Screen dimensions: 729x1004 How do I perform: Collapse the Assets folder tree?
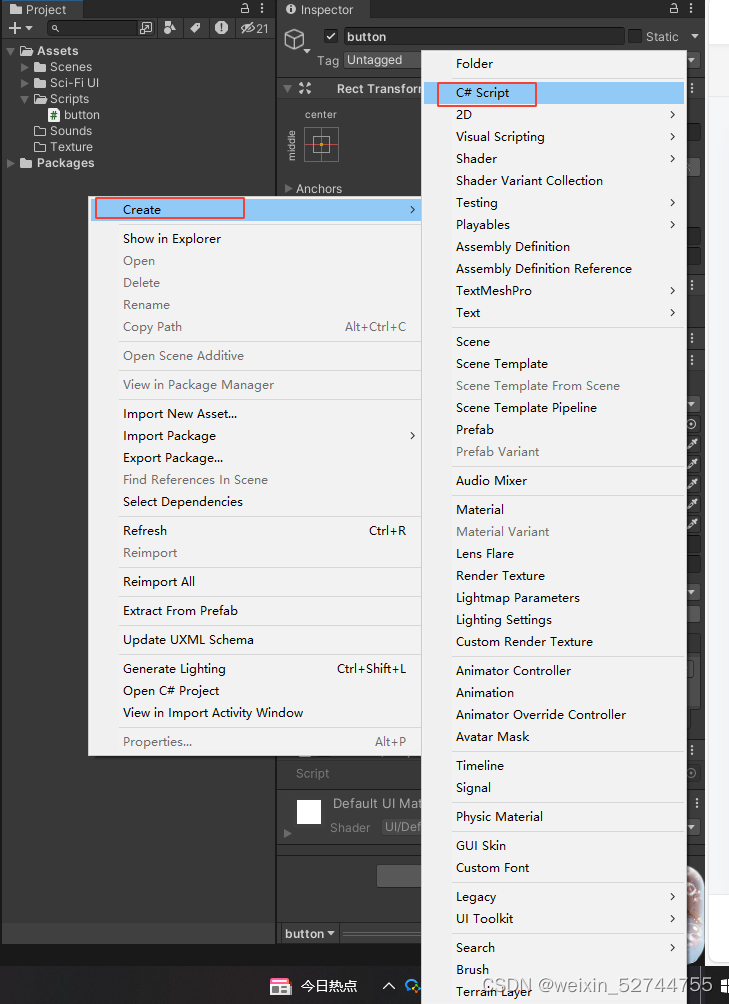[x=10, y=50]
